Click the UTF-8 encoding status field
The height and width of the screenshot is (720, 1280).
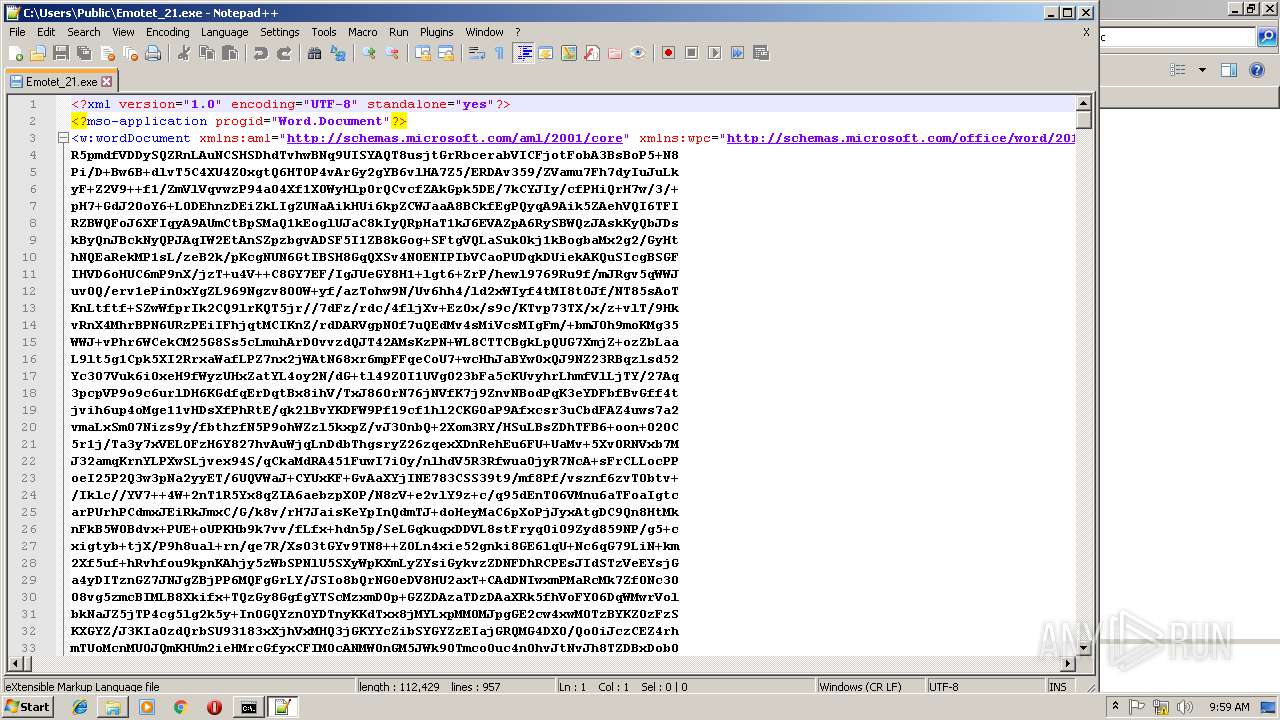(x=985, y=687)
